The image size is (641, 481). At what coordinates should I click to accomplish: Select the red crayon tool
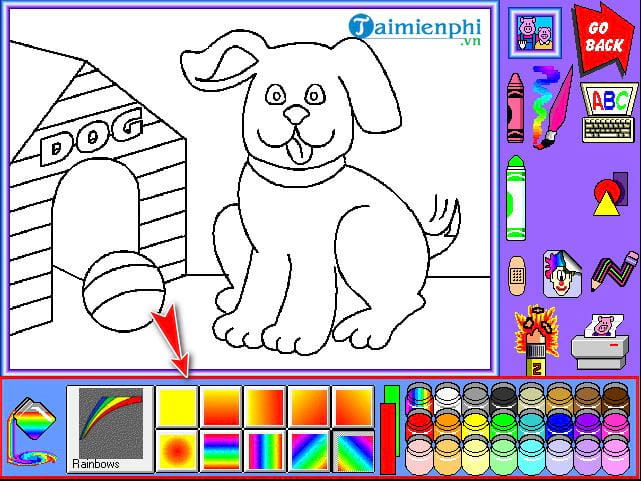coord(514,109)
